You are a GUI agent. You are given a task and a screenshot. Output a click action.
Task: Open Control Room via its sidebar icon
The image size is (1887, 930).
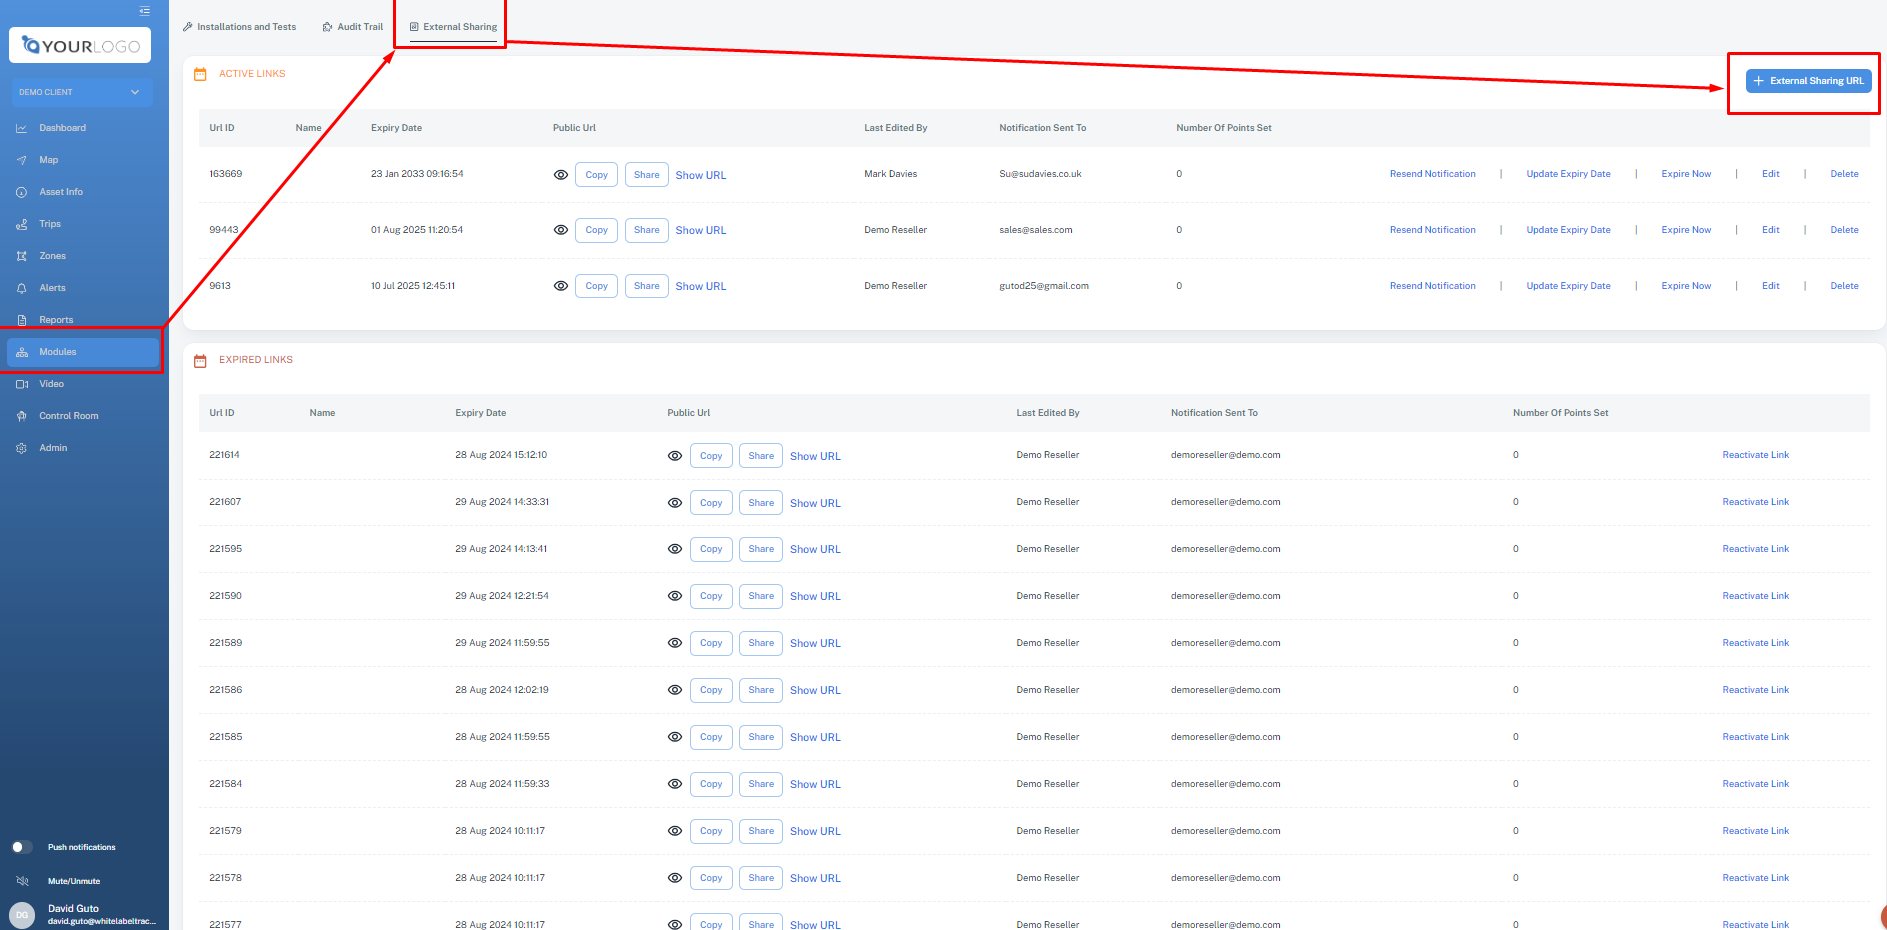pyautogui.click(x=22, y=416)
